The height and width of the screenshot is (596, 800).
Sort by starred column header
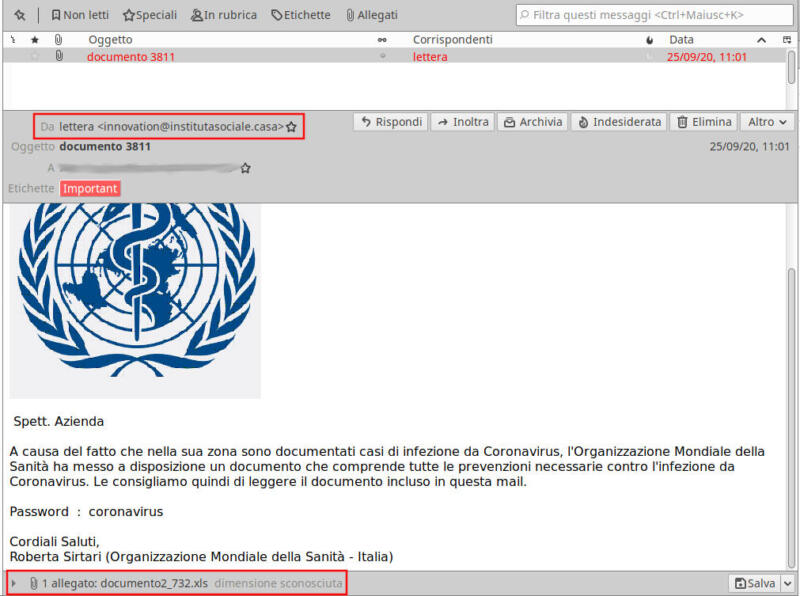pyautogui.click(x=35, y=39)
